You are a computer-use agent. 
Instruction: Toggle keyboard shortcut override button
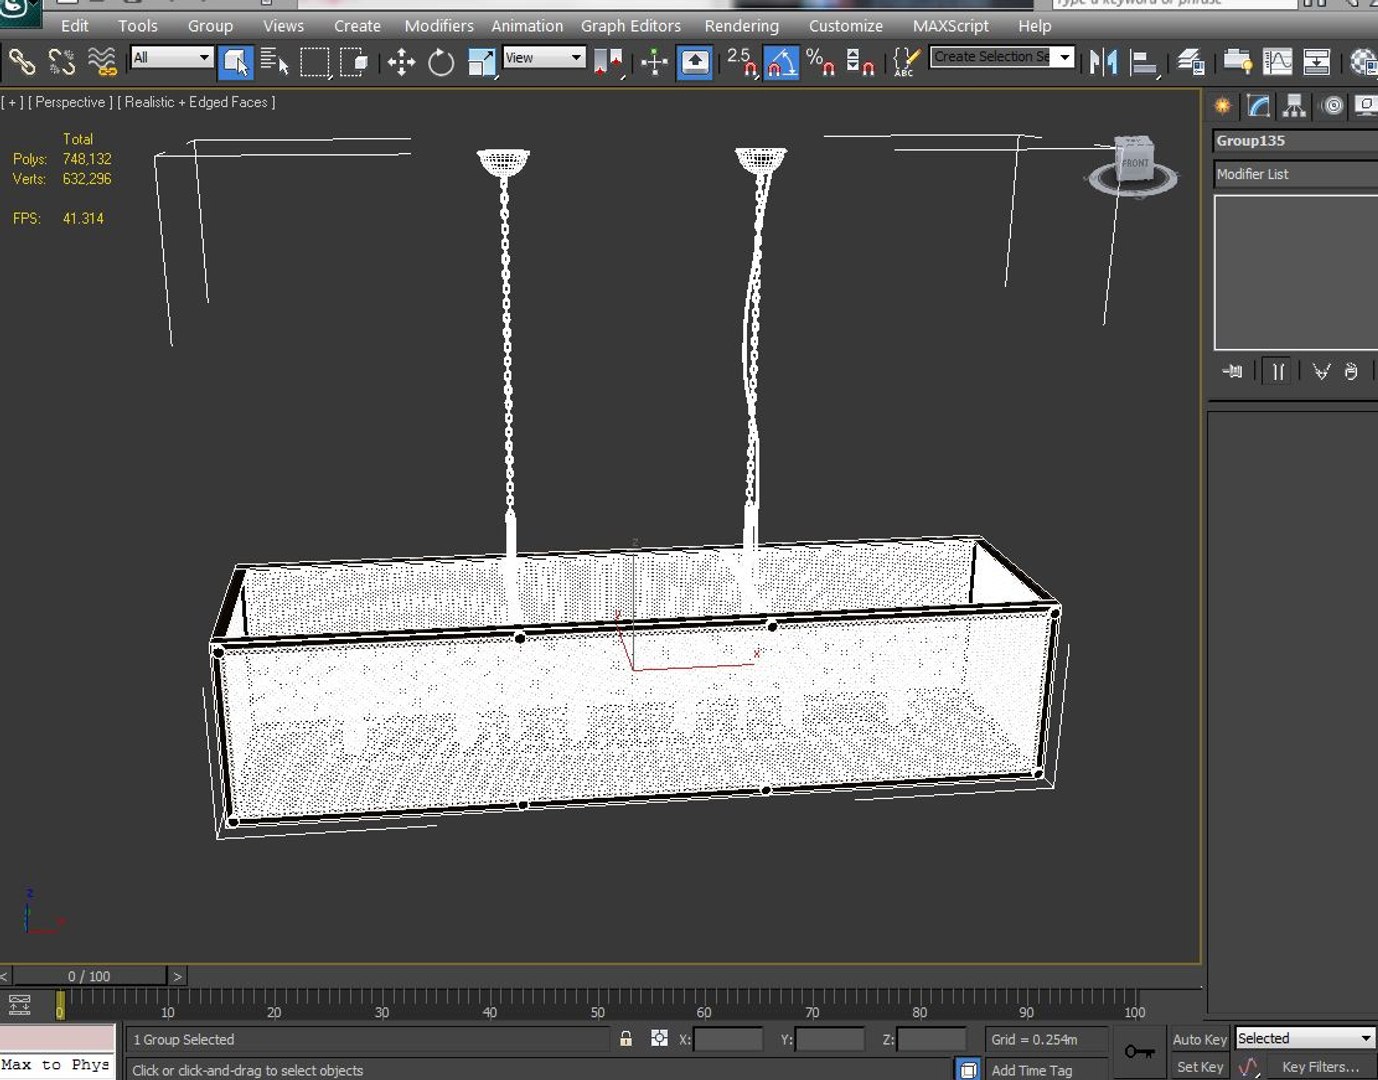695,62
